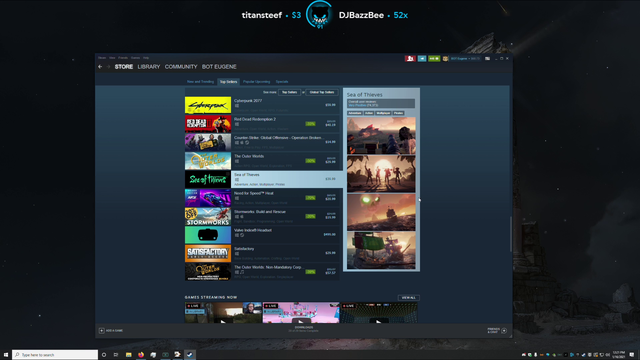Go to the STORE section
The height and width of the screenshot is (360, 640).
[x=124, y=67]
